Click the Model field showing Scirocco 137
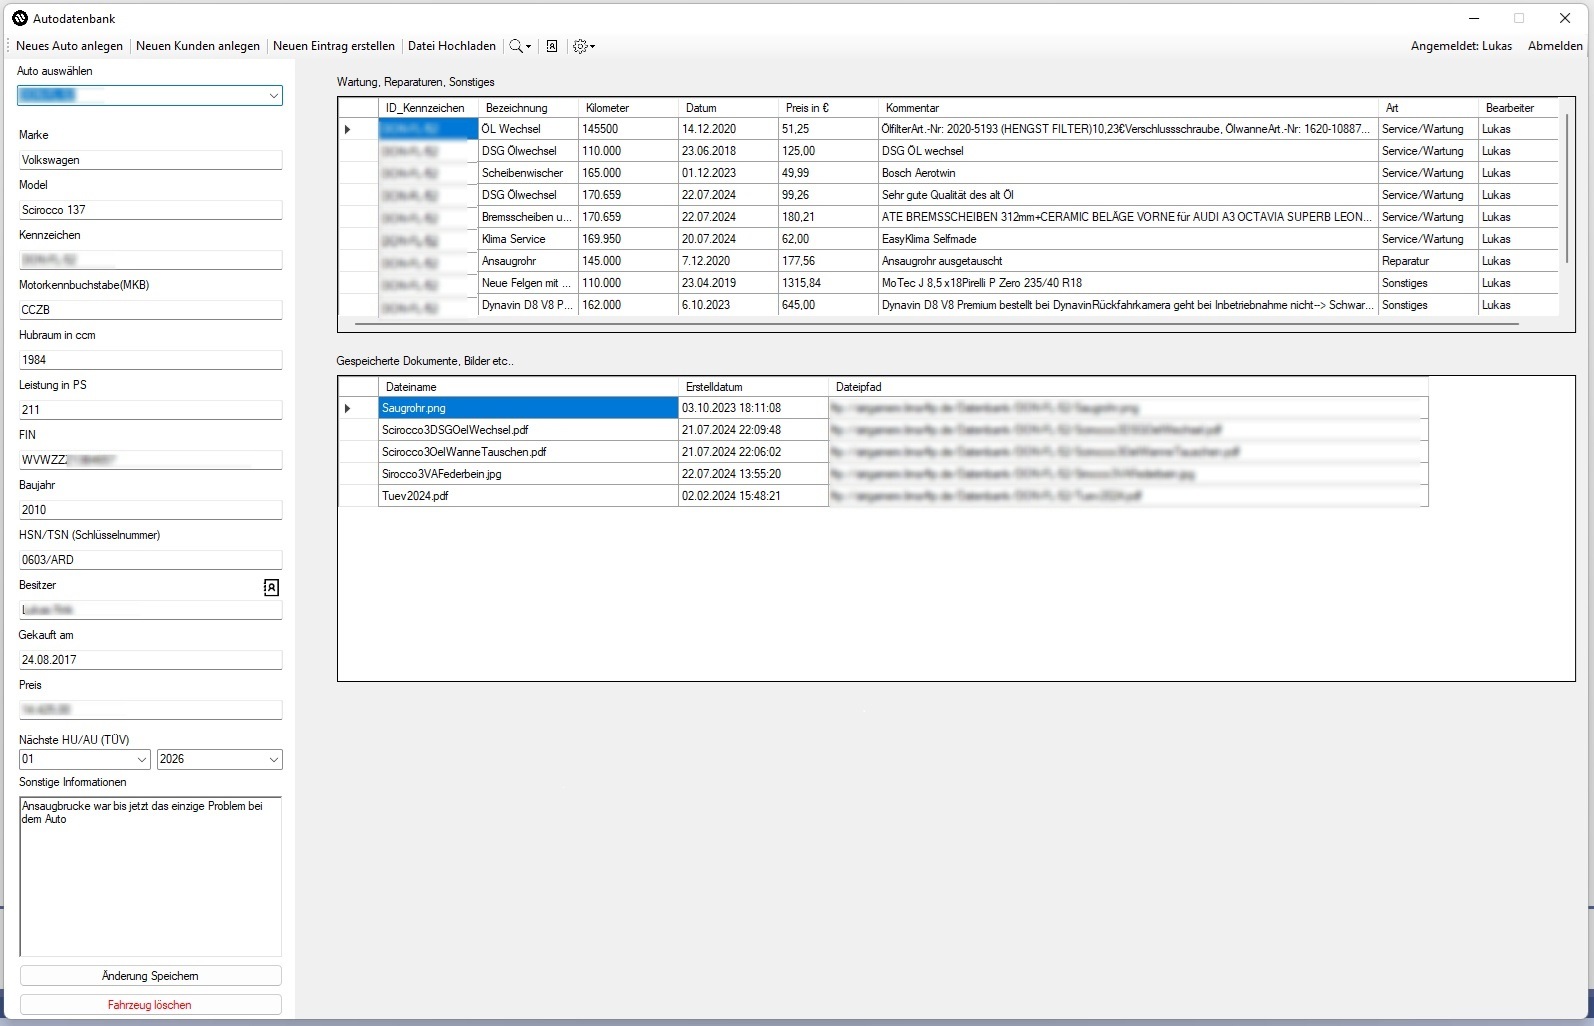1594x1026 pixels. coord(150,210)
